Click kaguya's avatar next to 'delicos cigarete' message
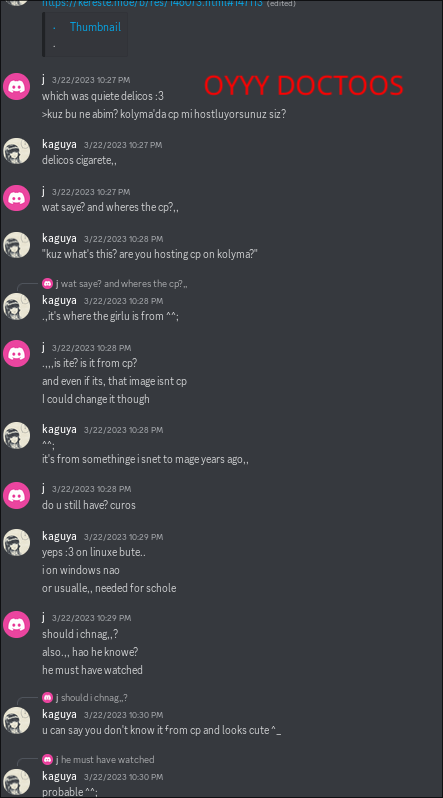443x798 pixels. click(x=16, y=151)
